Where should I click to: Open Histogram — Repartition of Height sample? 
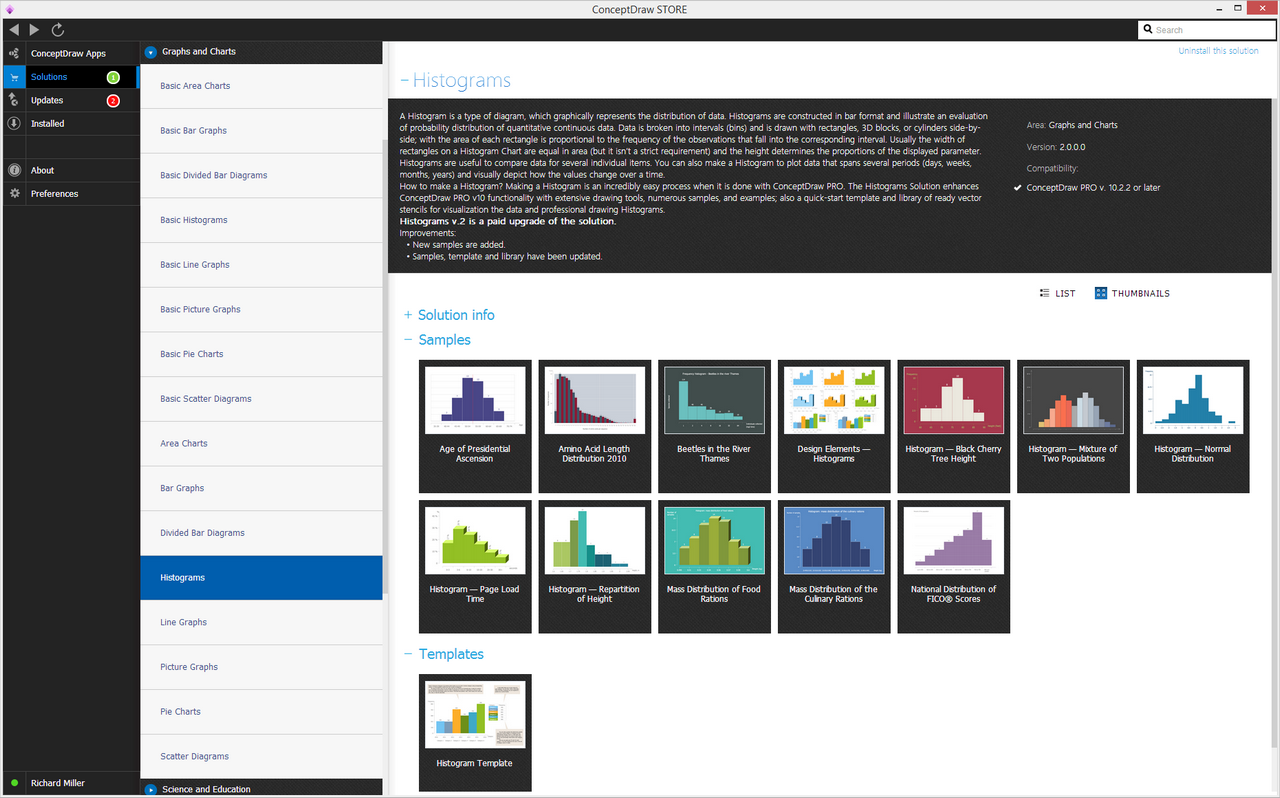point(594,567)
